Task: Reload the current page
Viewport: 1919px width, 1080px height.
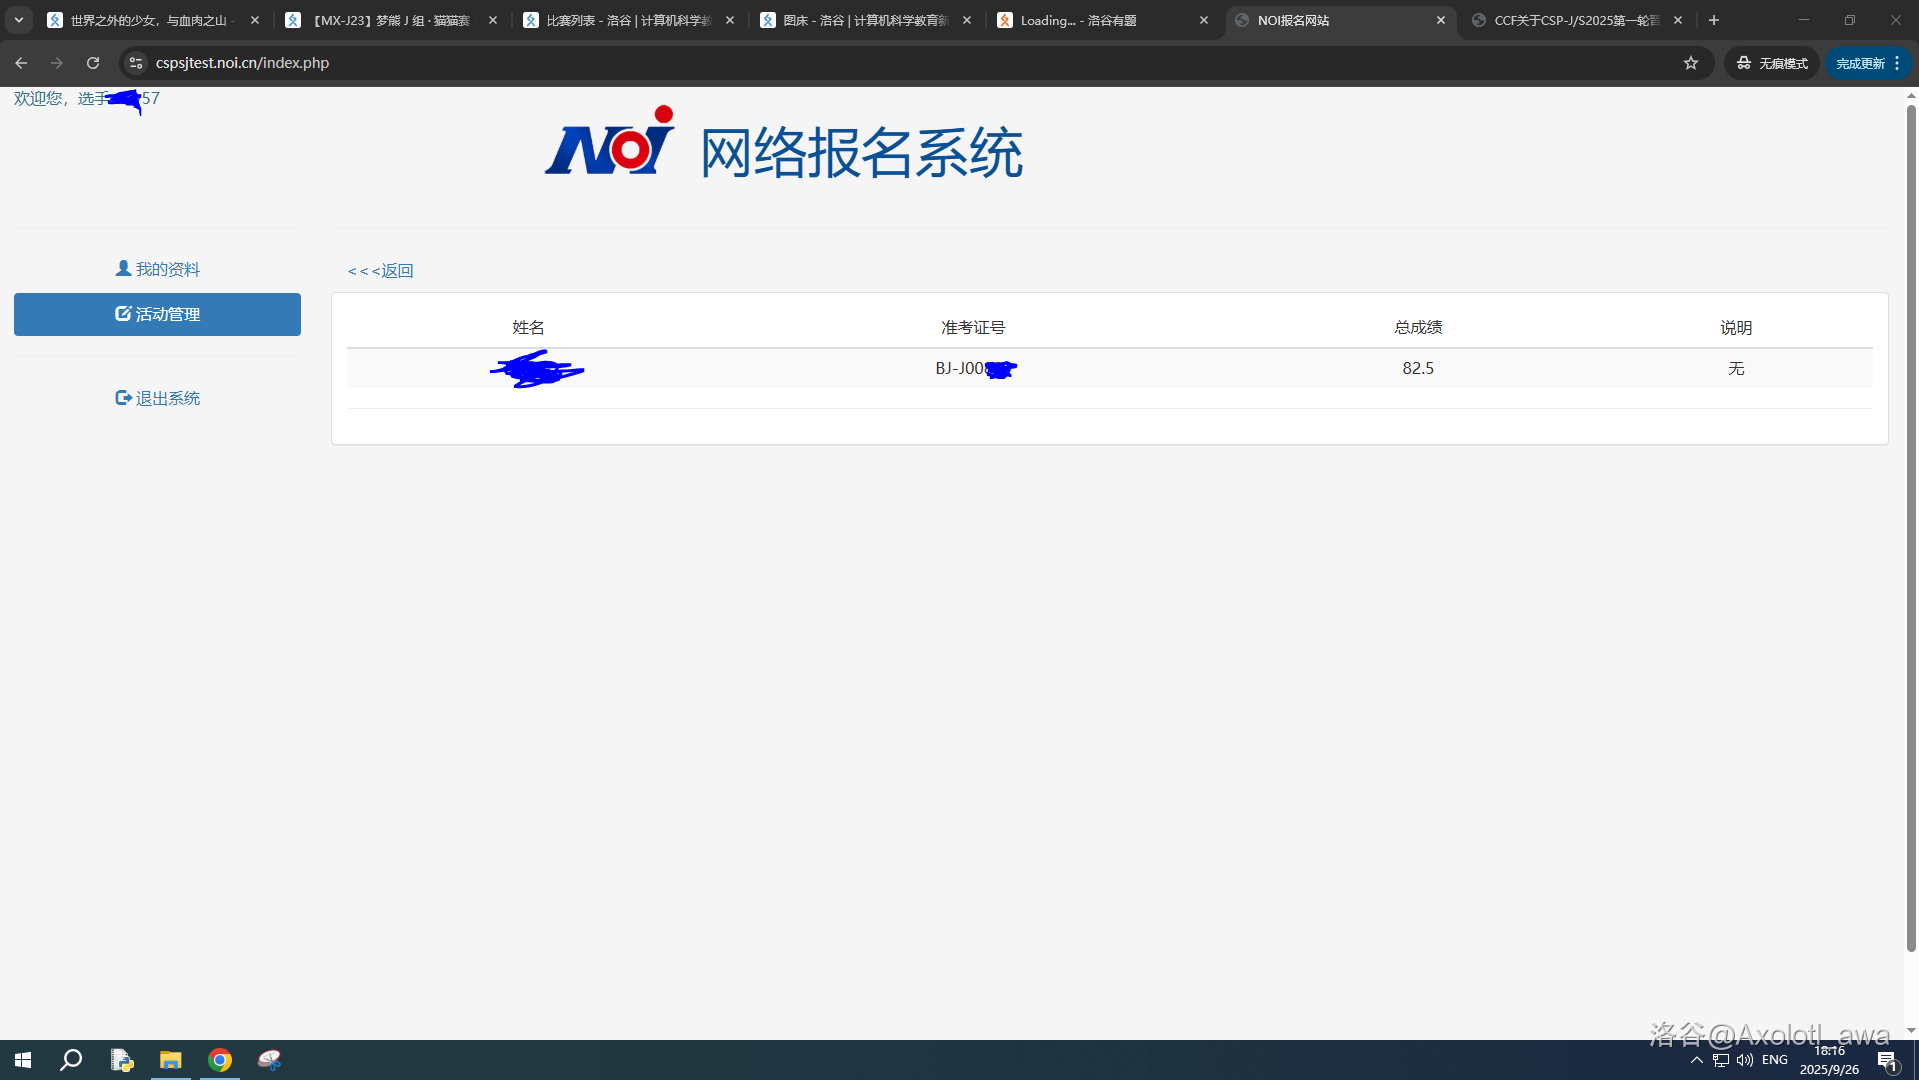Action: (x=93, y=62)
